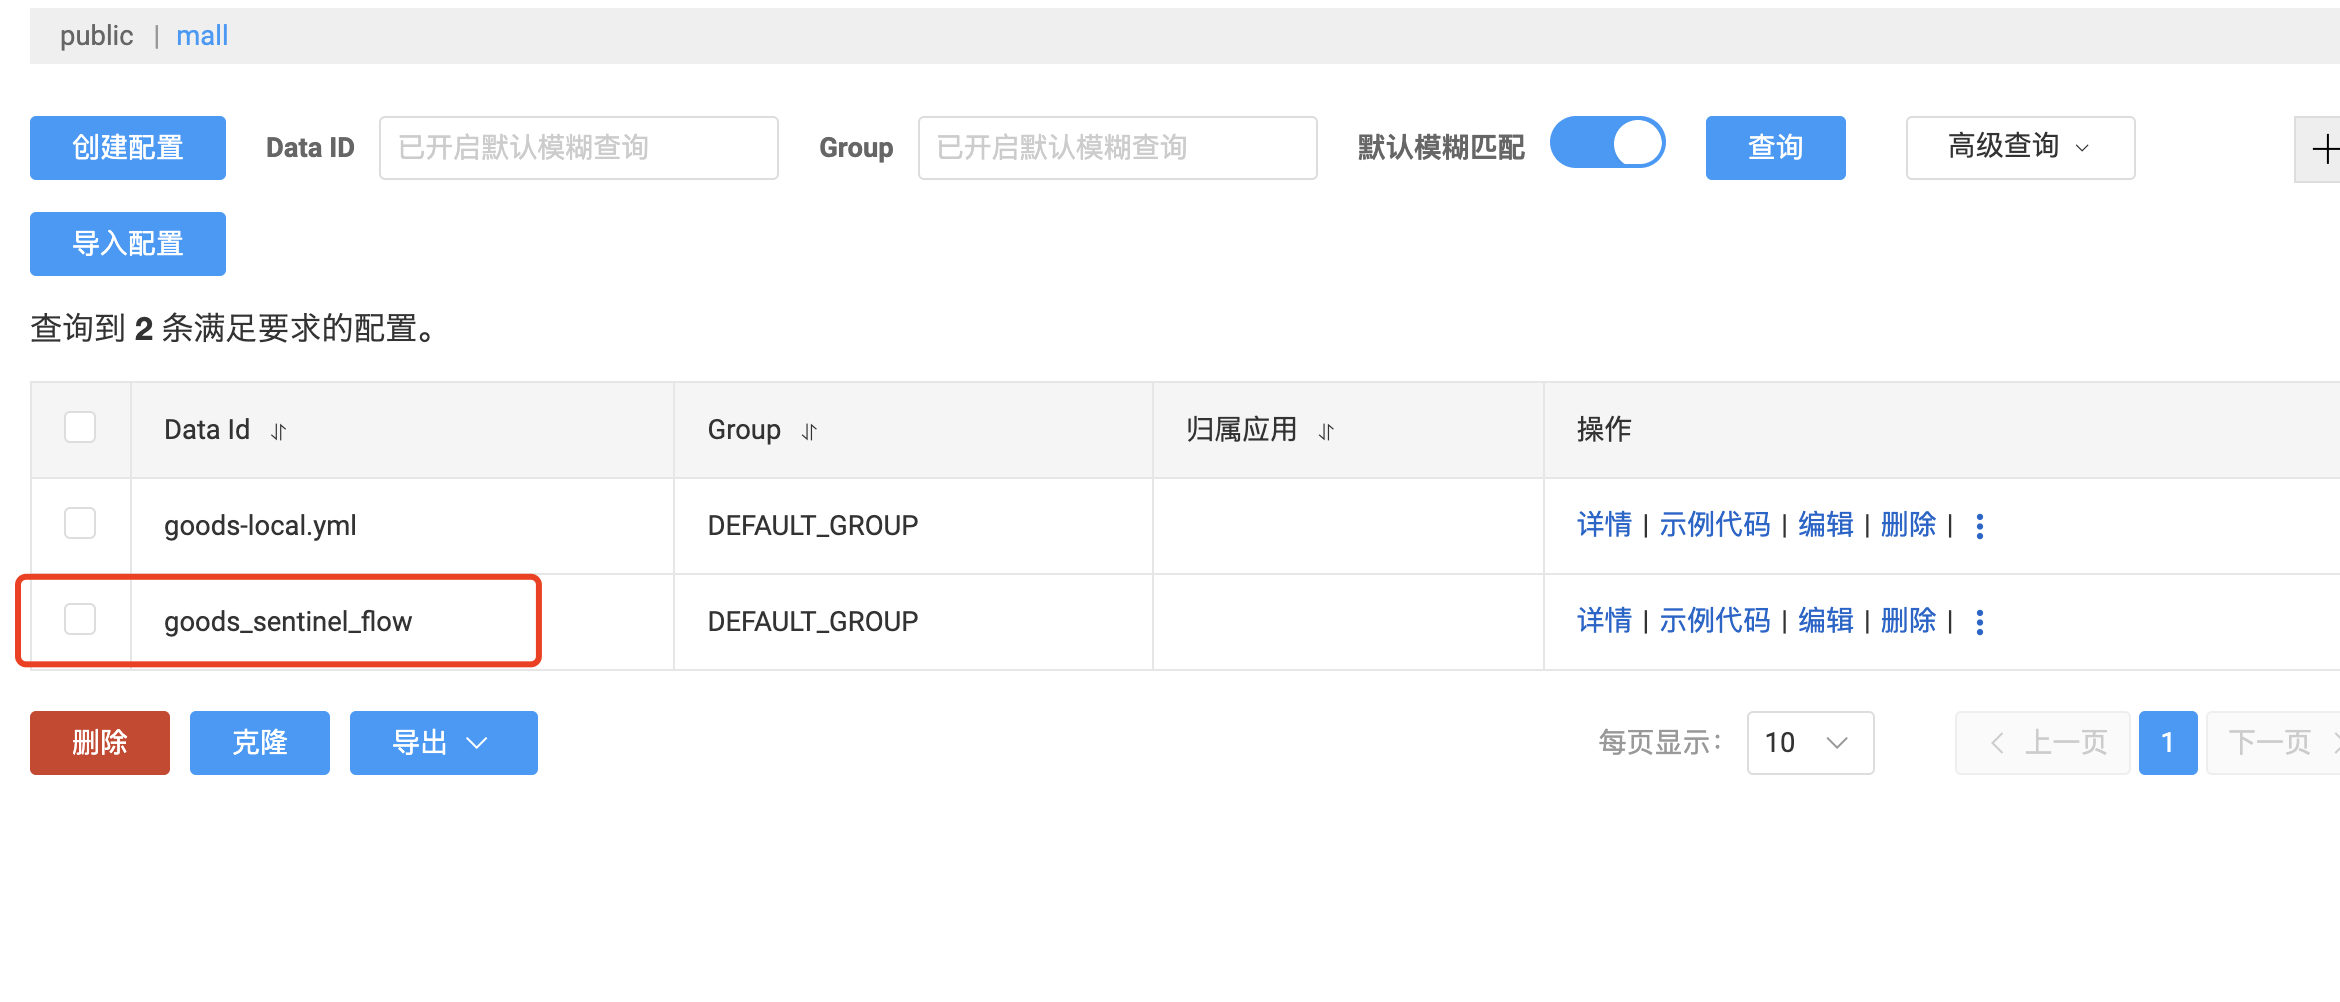The height and width of the screenshot is (1002, 2340).
Task: Sort table by 归属应用 column
Action: [x=1326, y=431]
